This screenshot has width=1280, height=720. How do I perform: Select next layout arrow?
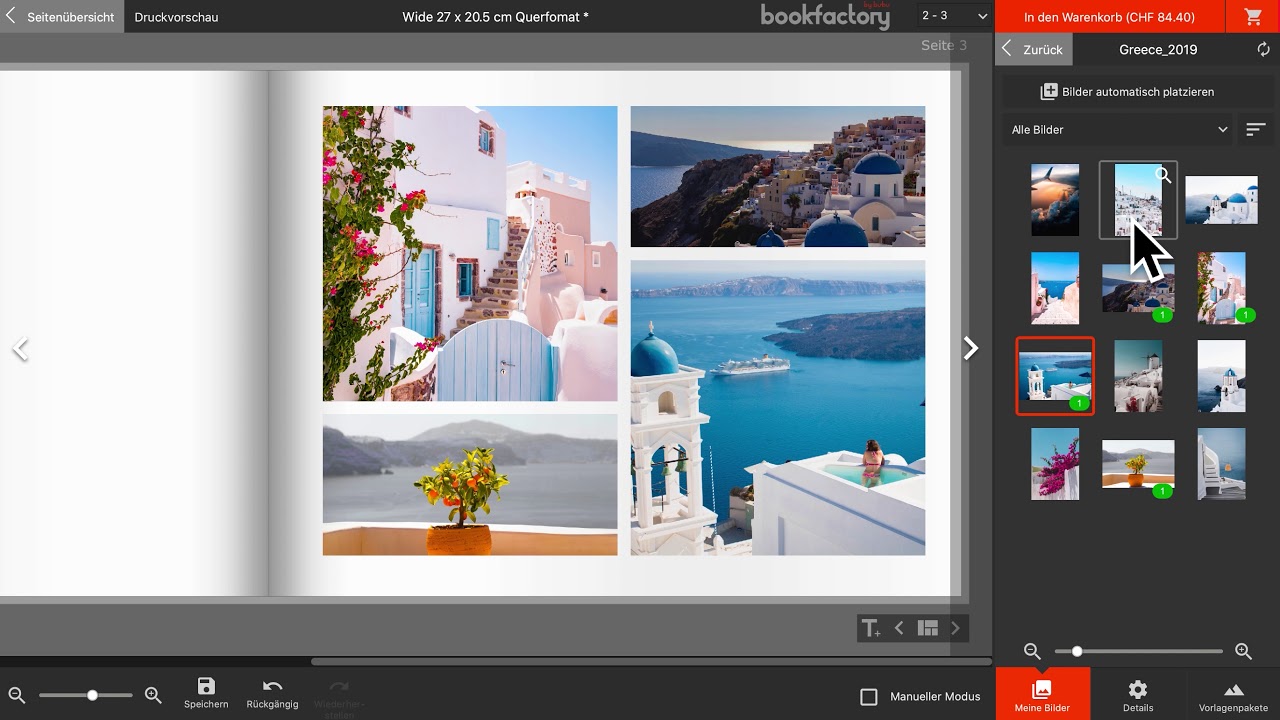pos(955,628)
